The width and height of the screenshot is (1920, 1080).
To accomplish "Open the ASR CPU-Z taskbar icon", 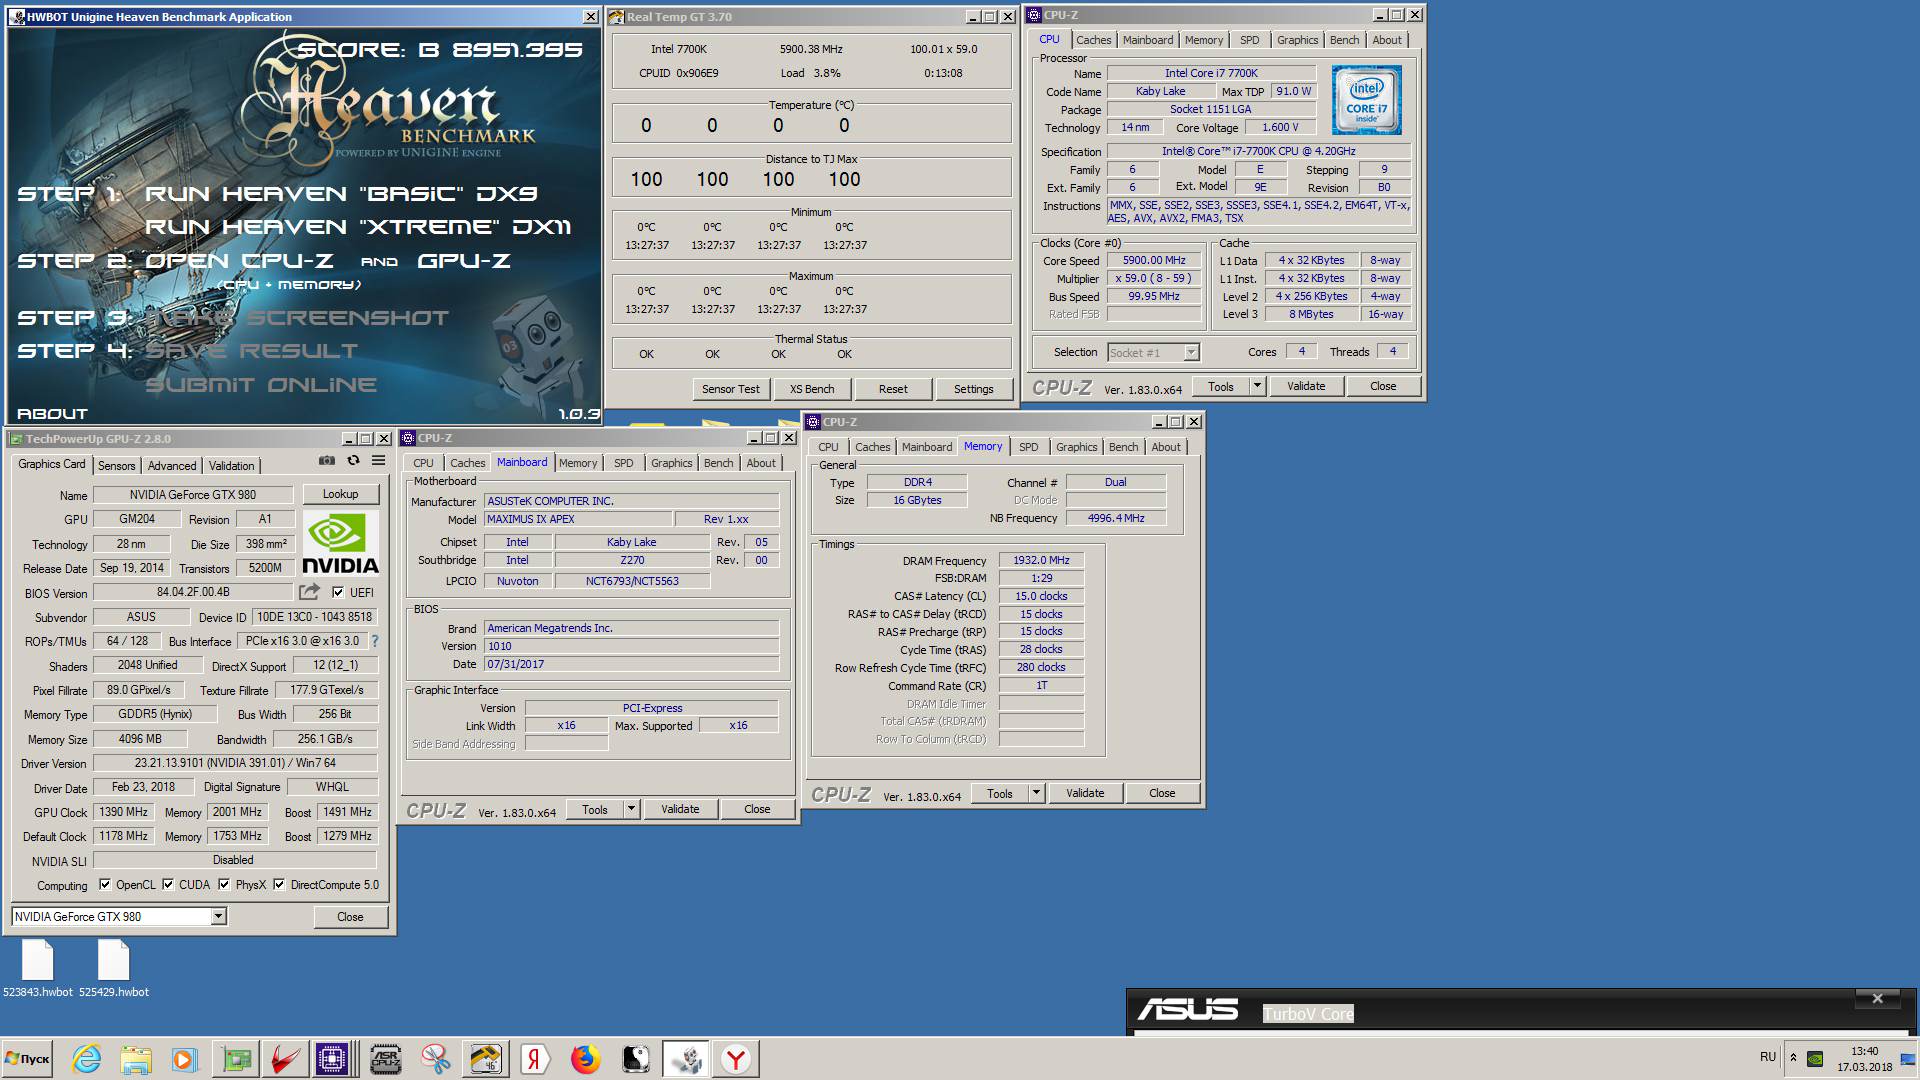I will click(385, 1059).
